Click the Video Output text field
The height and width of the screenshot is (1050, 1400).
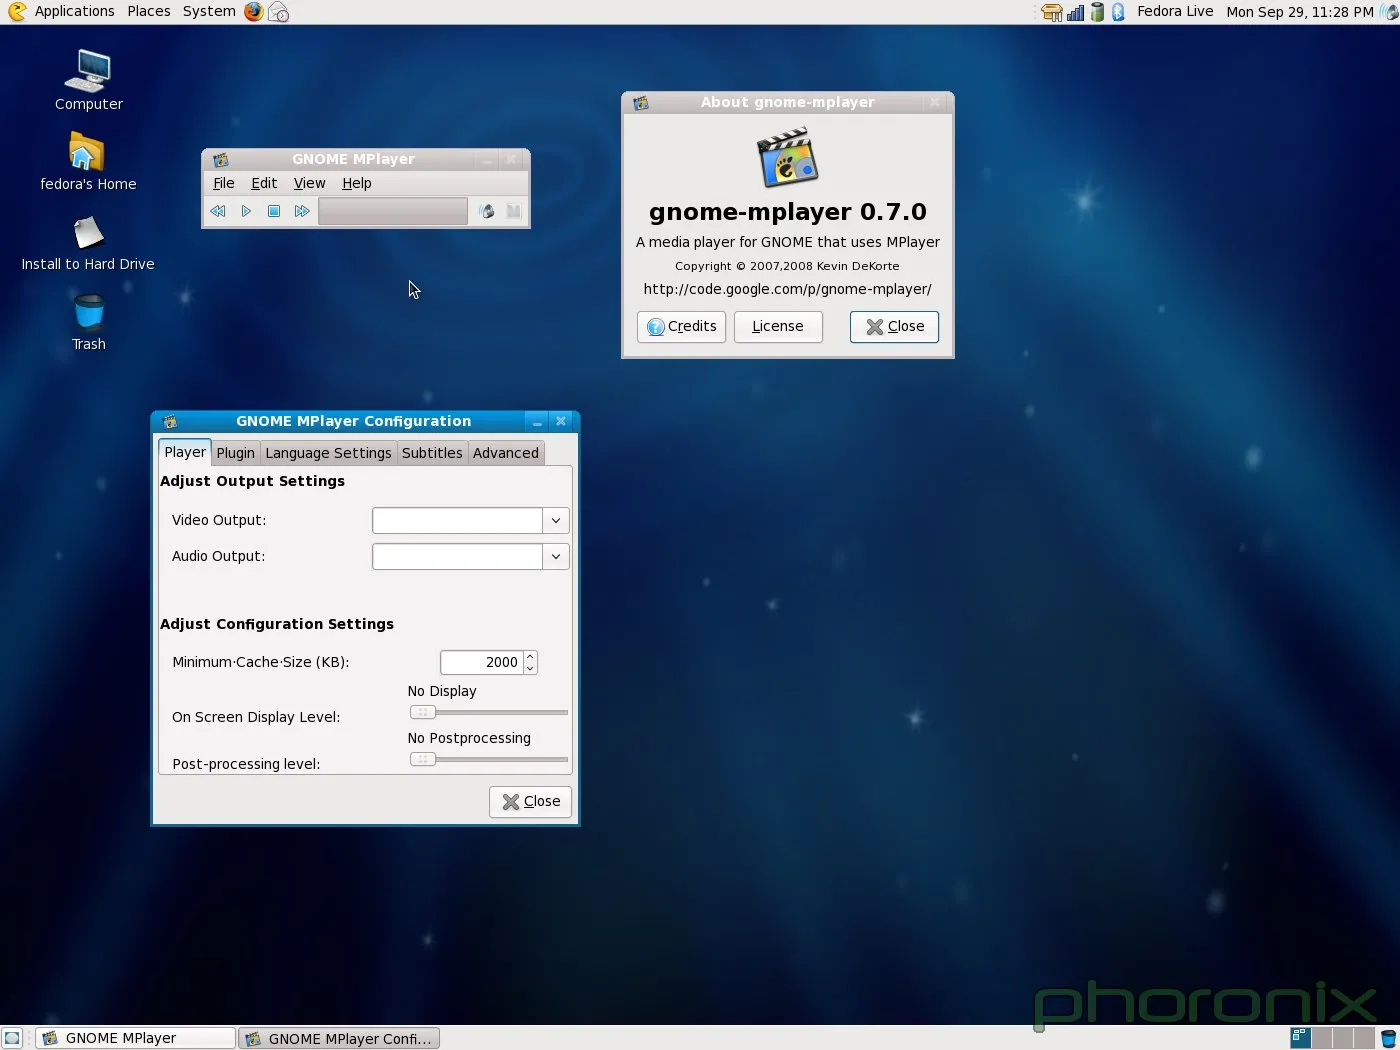click(457, 520)
